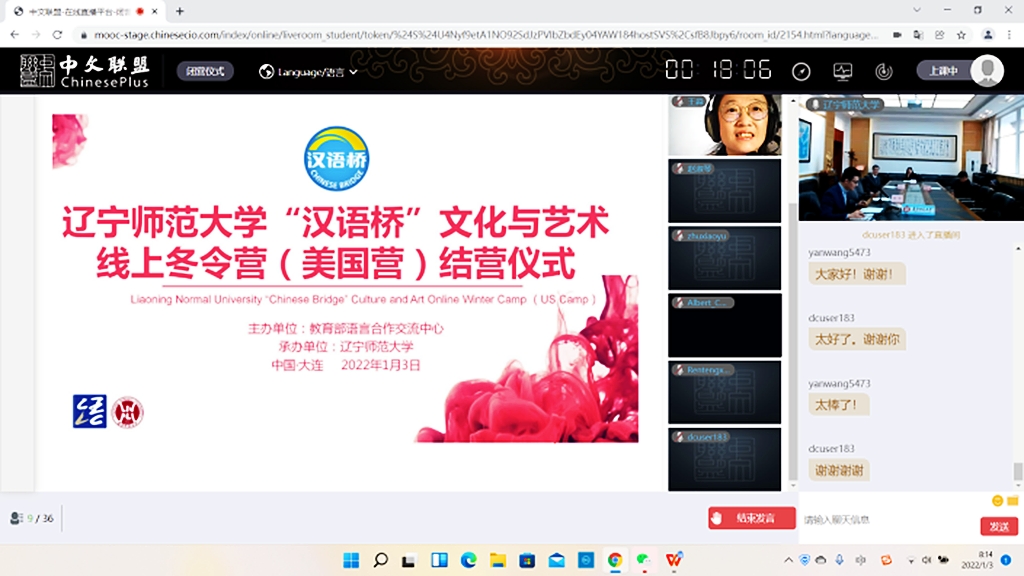Reload the page with refresh icon
The width and height of the screenshot is (1024, 576).
click(57, 35)
